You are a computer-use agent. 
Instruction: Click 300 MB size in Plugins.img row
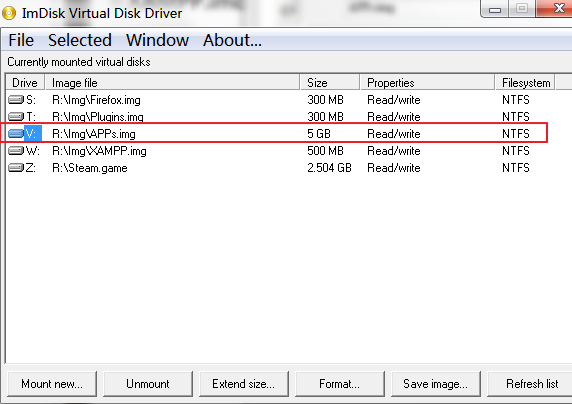(325, 117)
